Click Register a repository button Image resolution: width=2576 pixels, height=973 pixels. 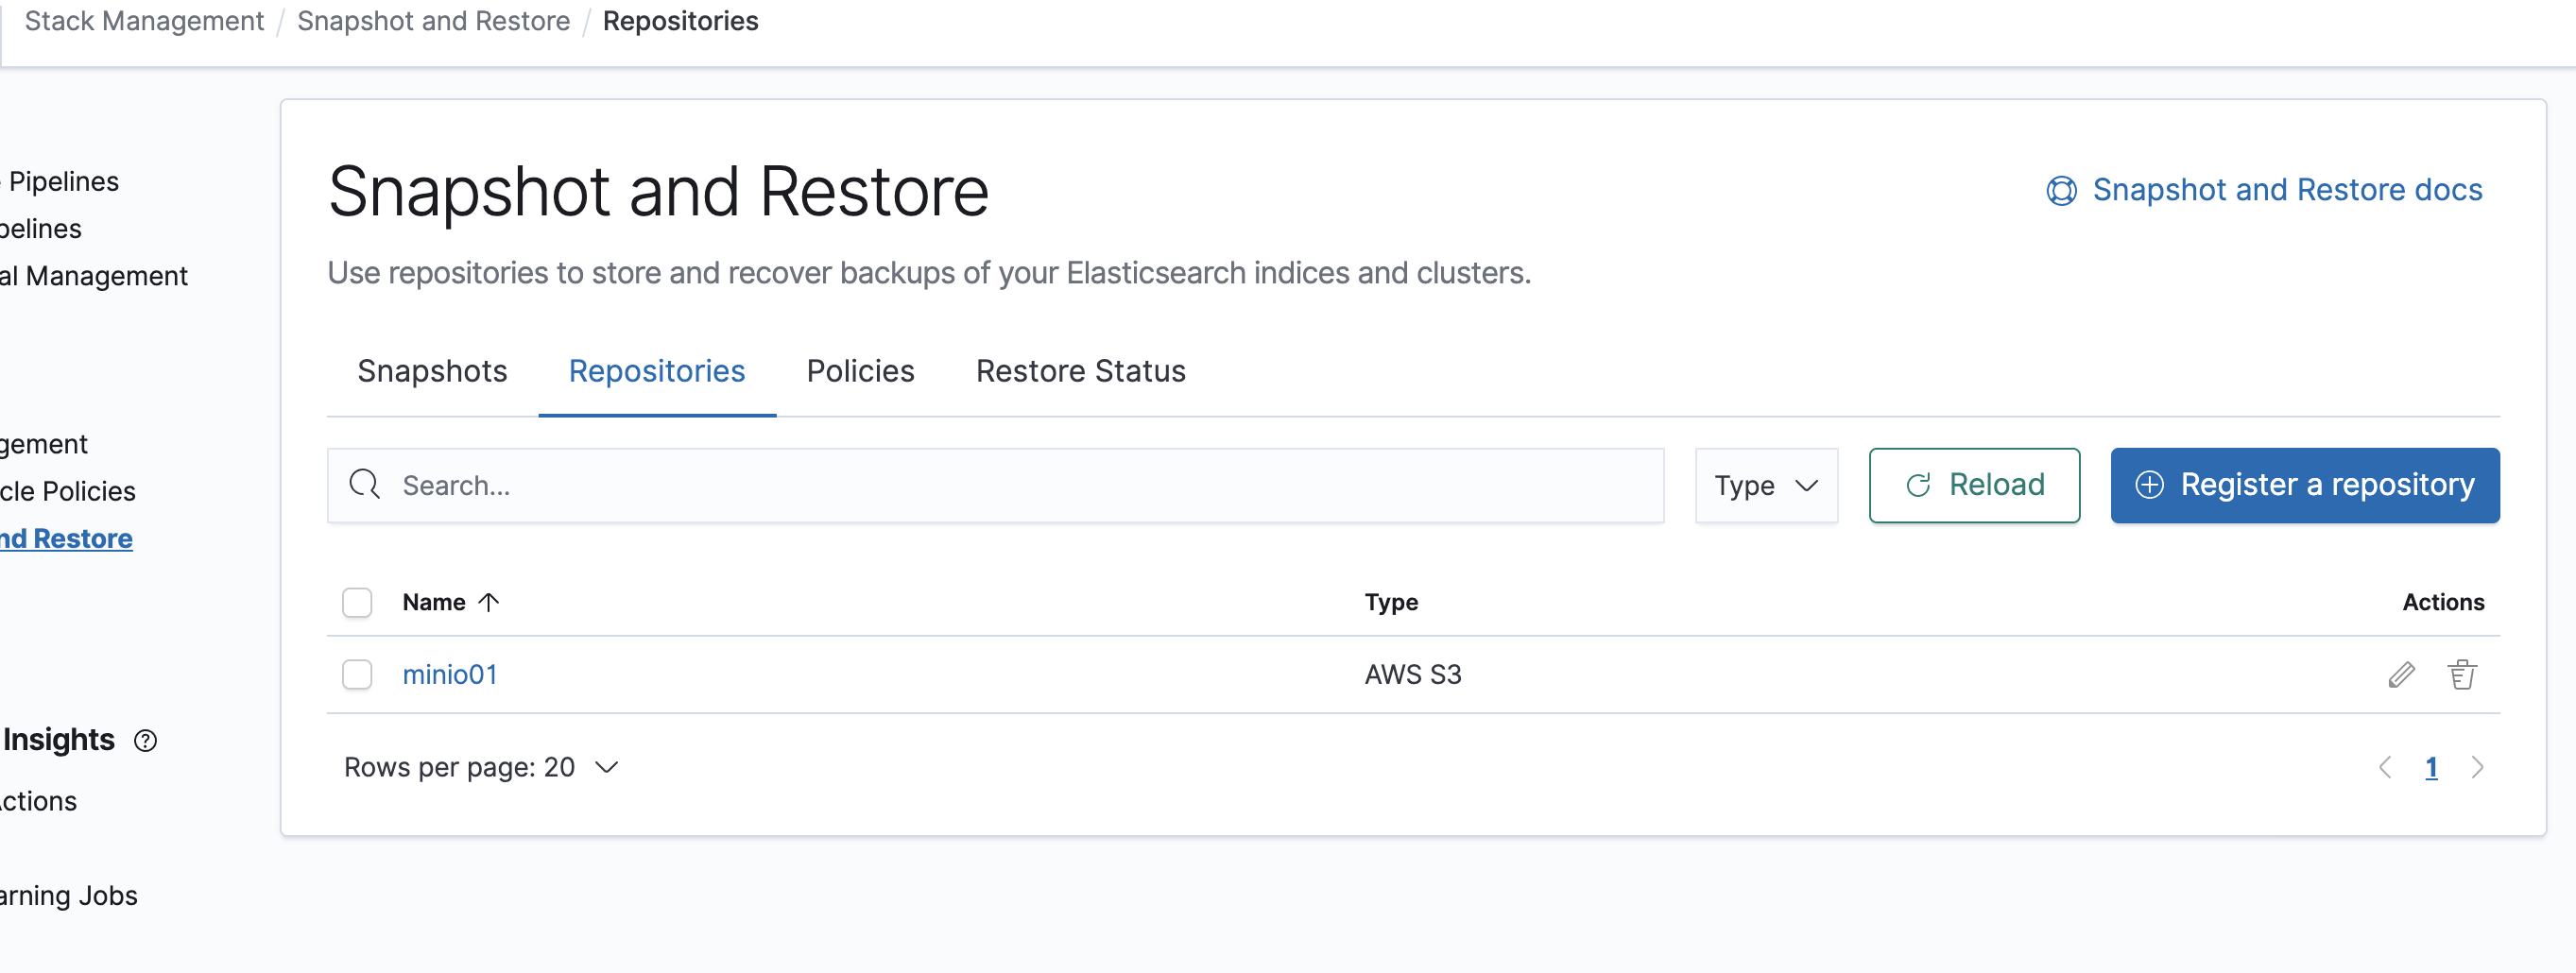tap(2304, 486)
